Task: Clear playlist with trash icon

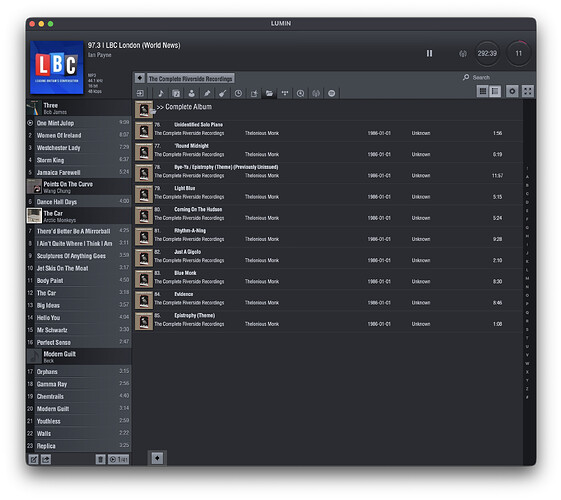Action: tap(101, 459)
